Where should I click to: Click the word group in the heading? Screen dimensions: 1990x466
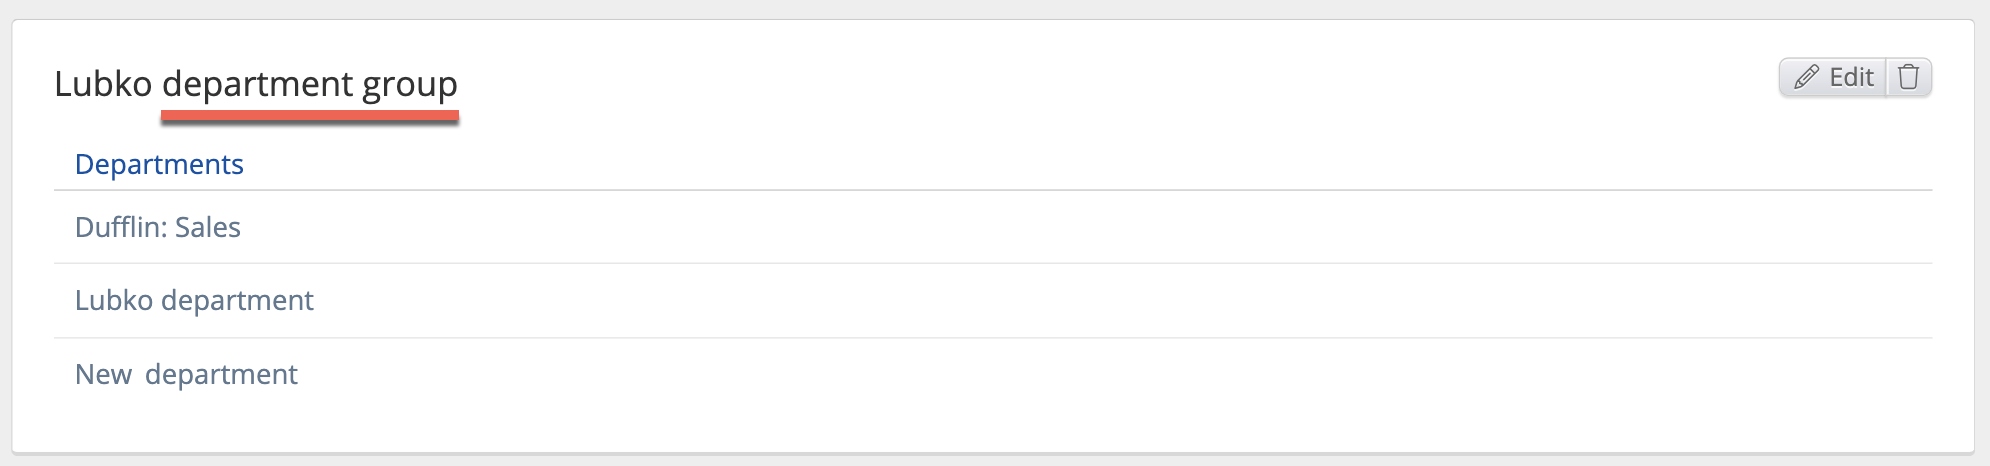point(410,84)
